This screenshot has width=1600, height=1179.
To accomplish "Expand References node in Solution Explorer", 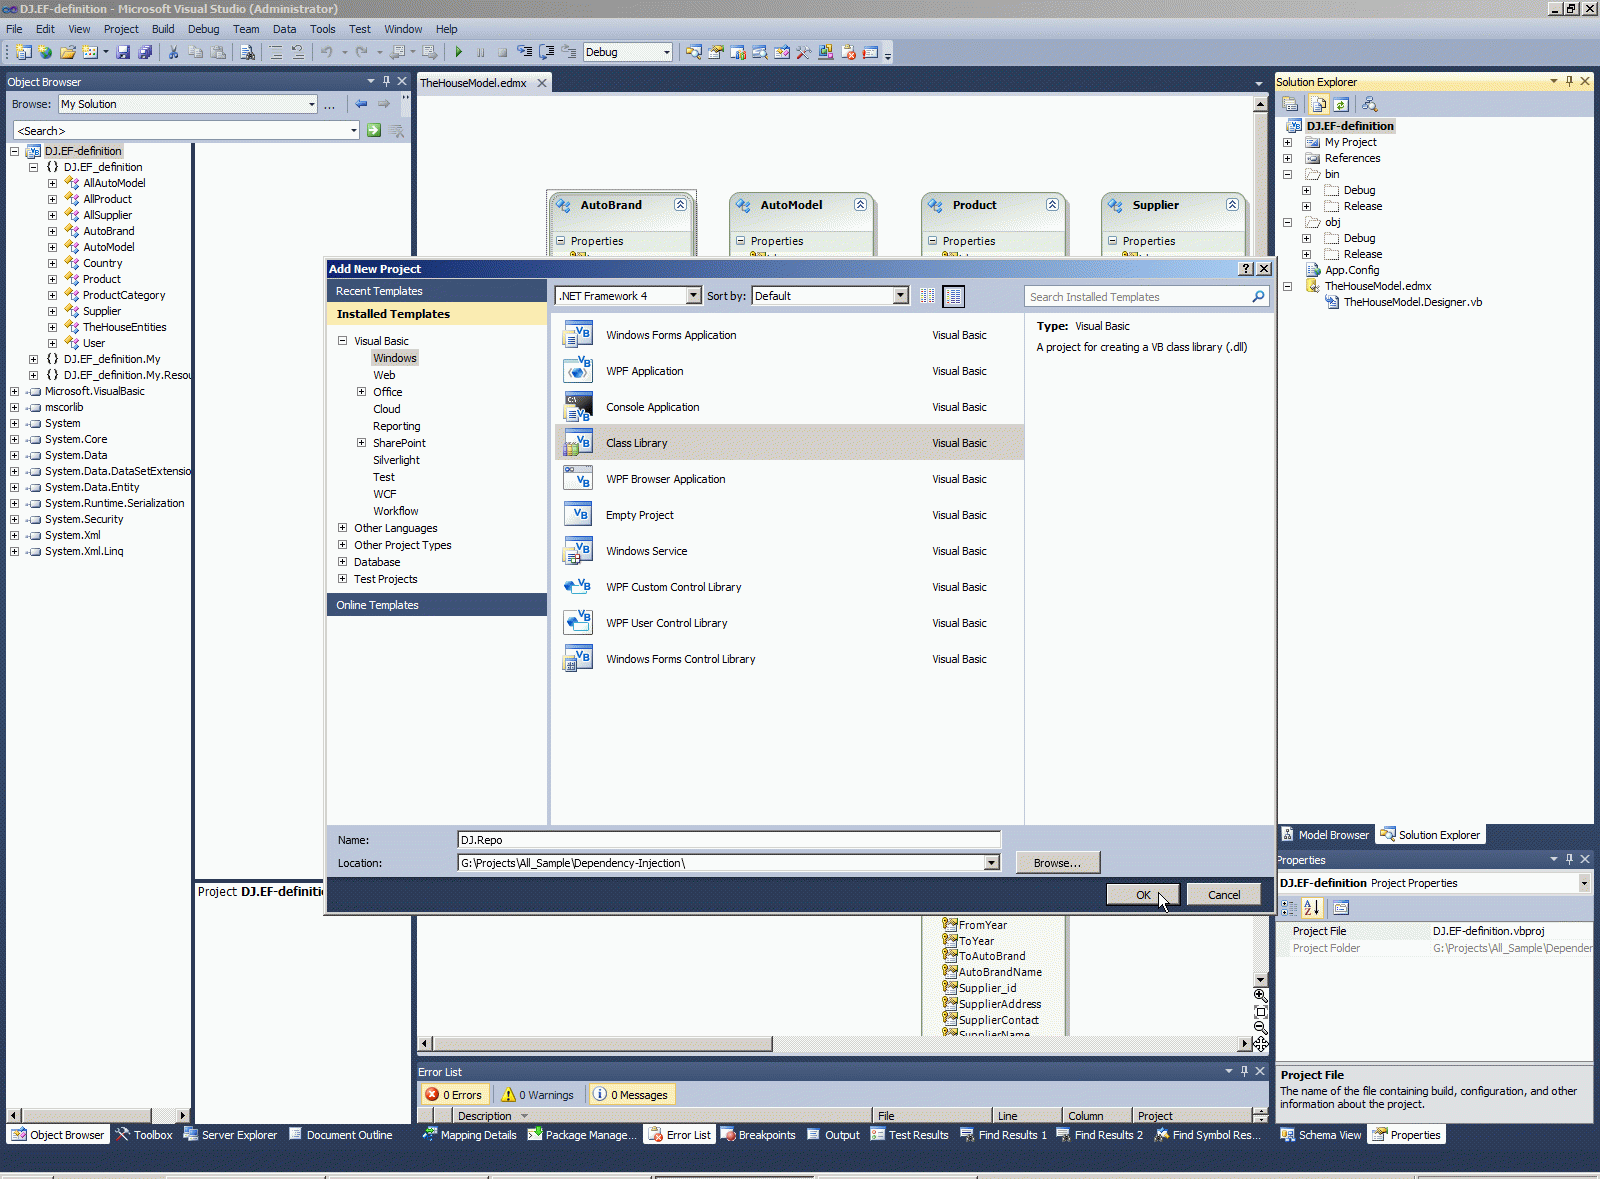I will (1287, 158).
